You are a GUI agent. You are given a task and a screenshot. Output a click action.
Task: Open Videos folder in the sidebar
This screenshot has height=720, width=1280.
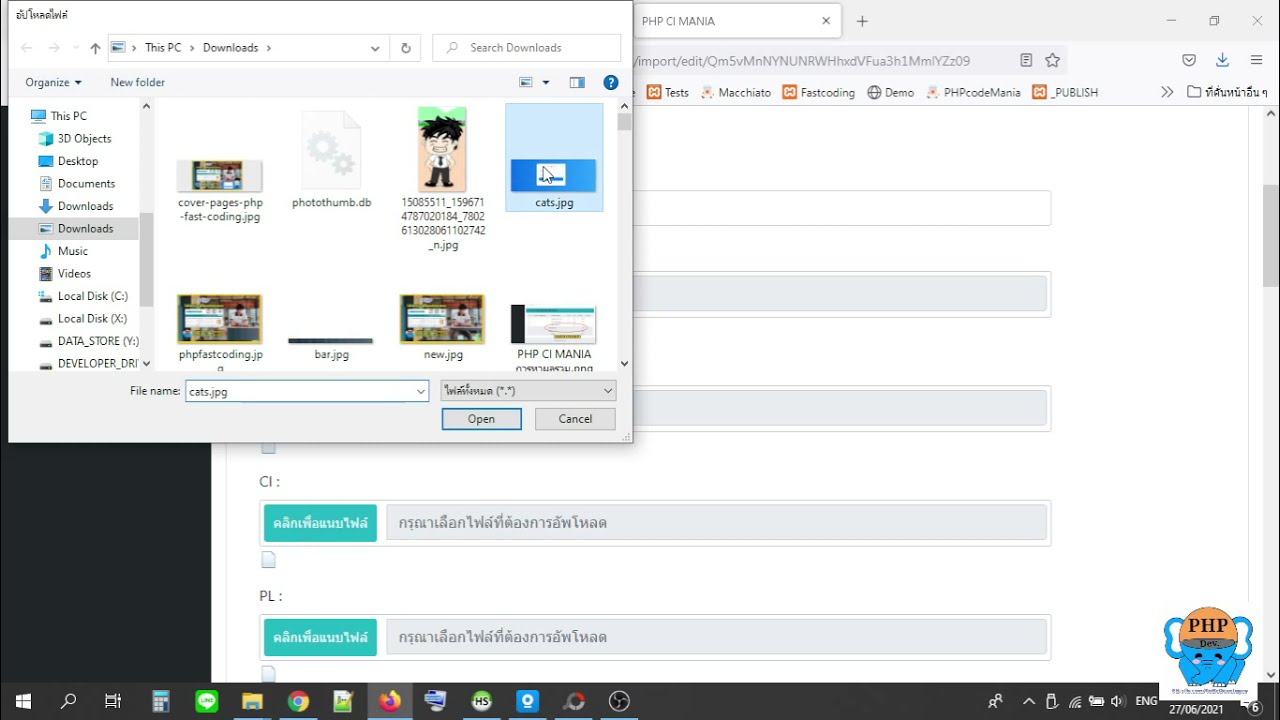click(x=74, y=273)
